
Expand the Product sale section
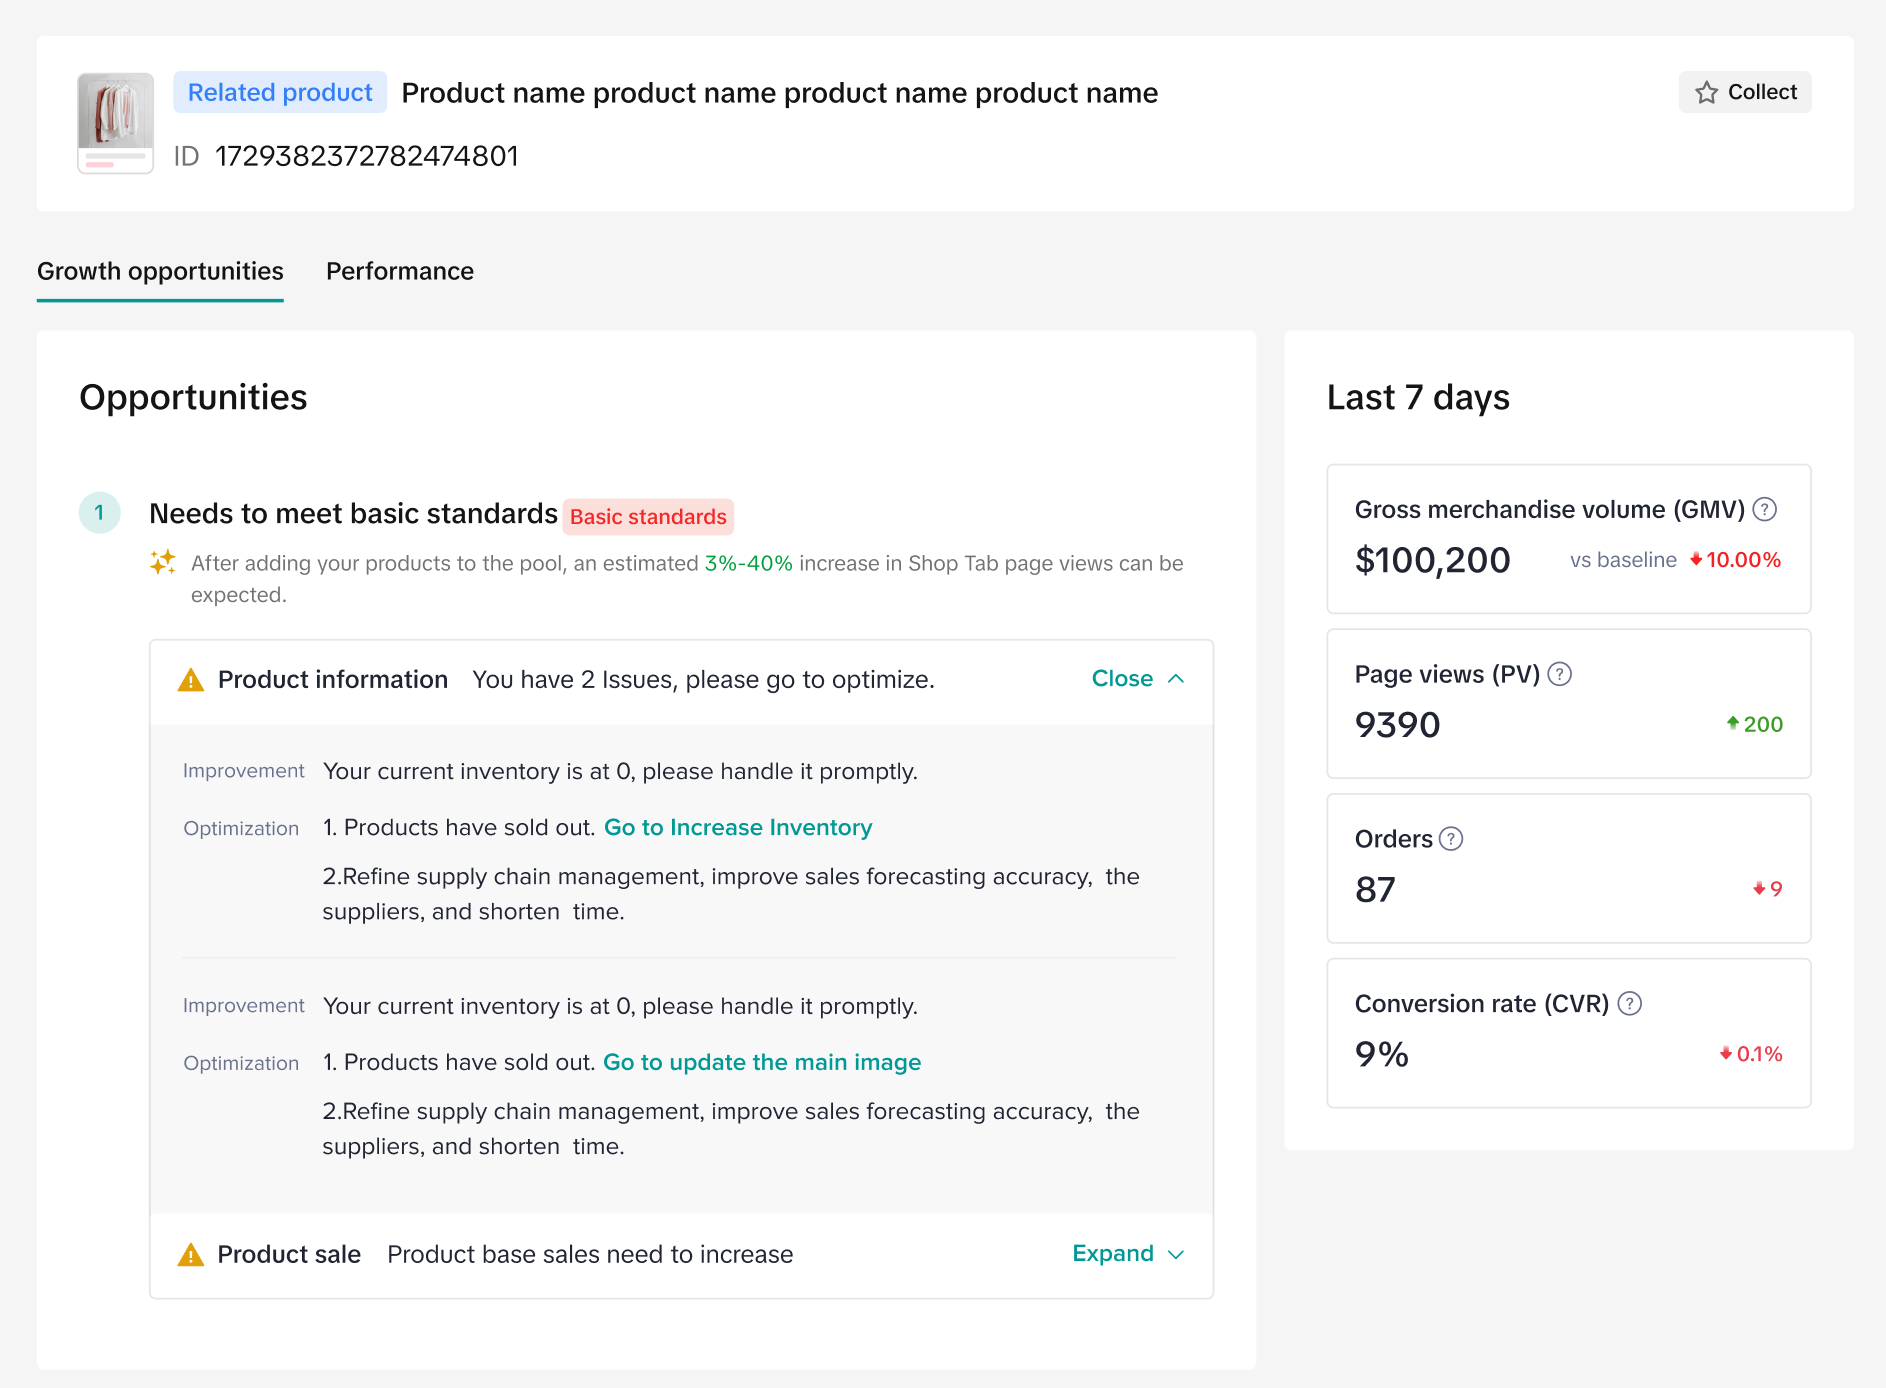tap(1113, 1254)
